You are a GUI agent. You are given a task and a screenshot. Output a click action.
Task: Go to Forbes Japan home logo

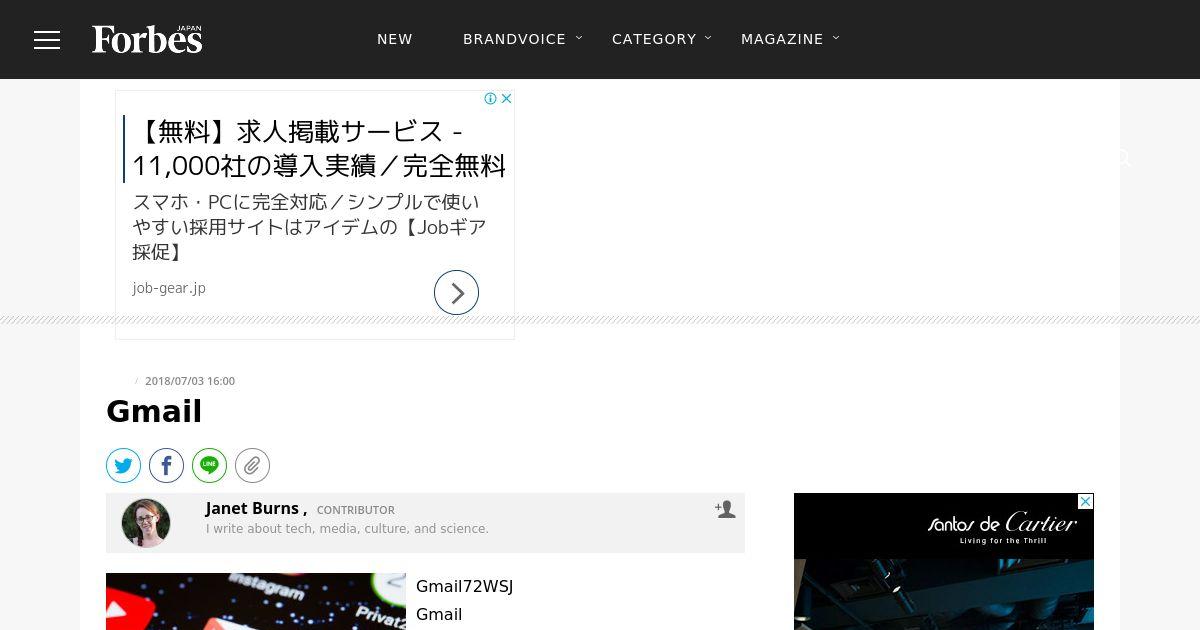[147, 39]
